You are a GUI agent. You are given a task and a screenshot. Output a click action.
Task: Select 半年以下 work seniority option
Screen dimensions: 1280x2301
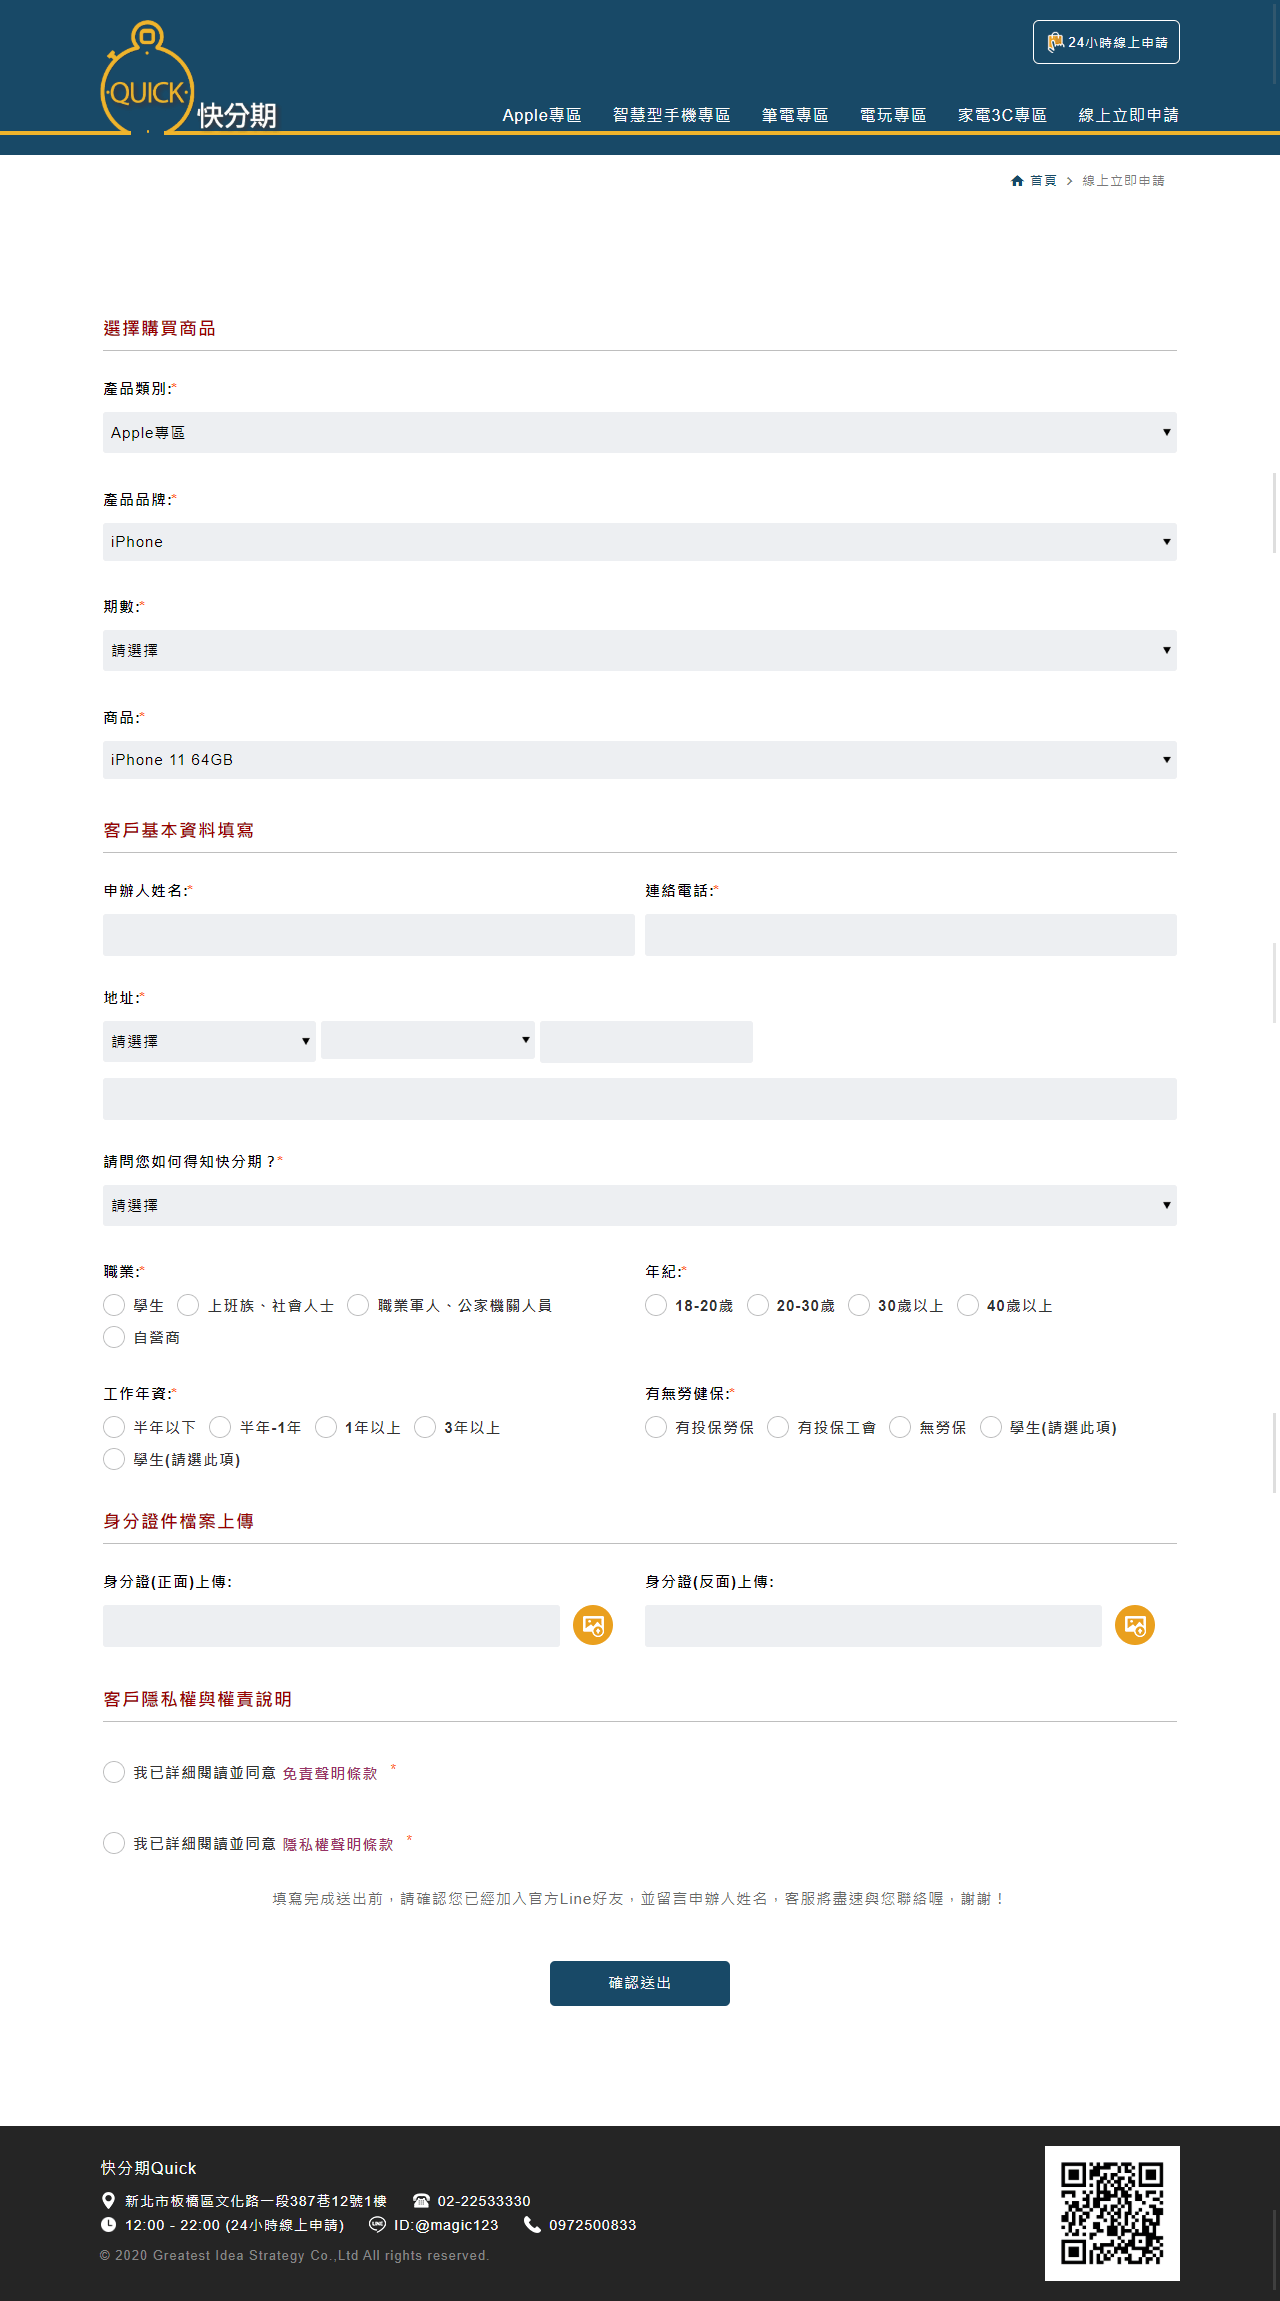[114, 1427]
